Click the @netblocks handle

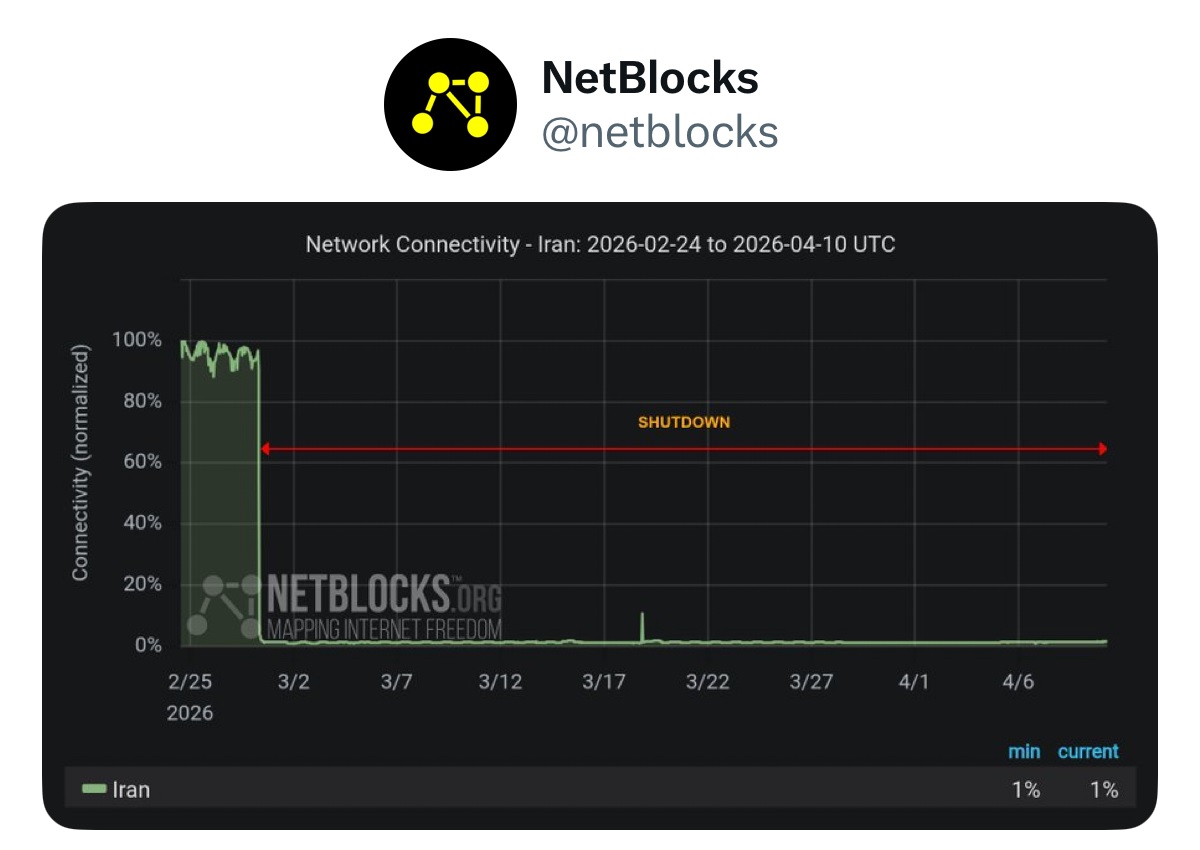[660, 131]
